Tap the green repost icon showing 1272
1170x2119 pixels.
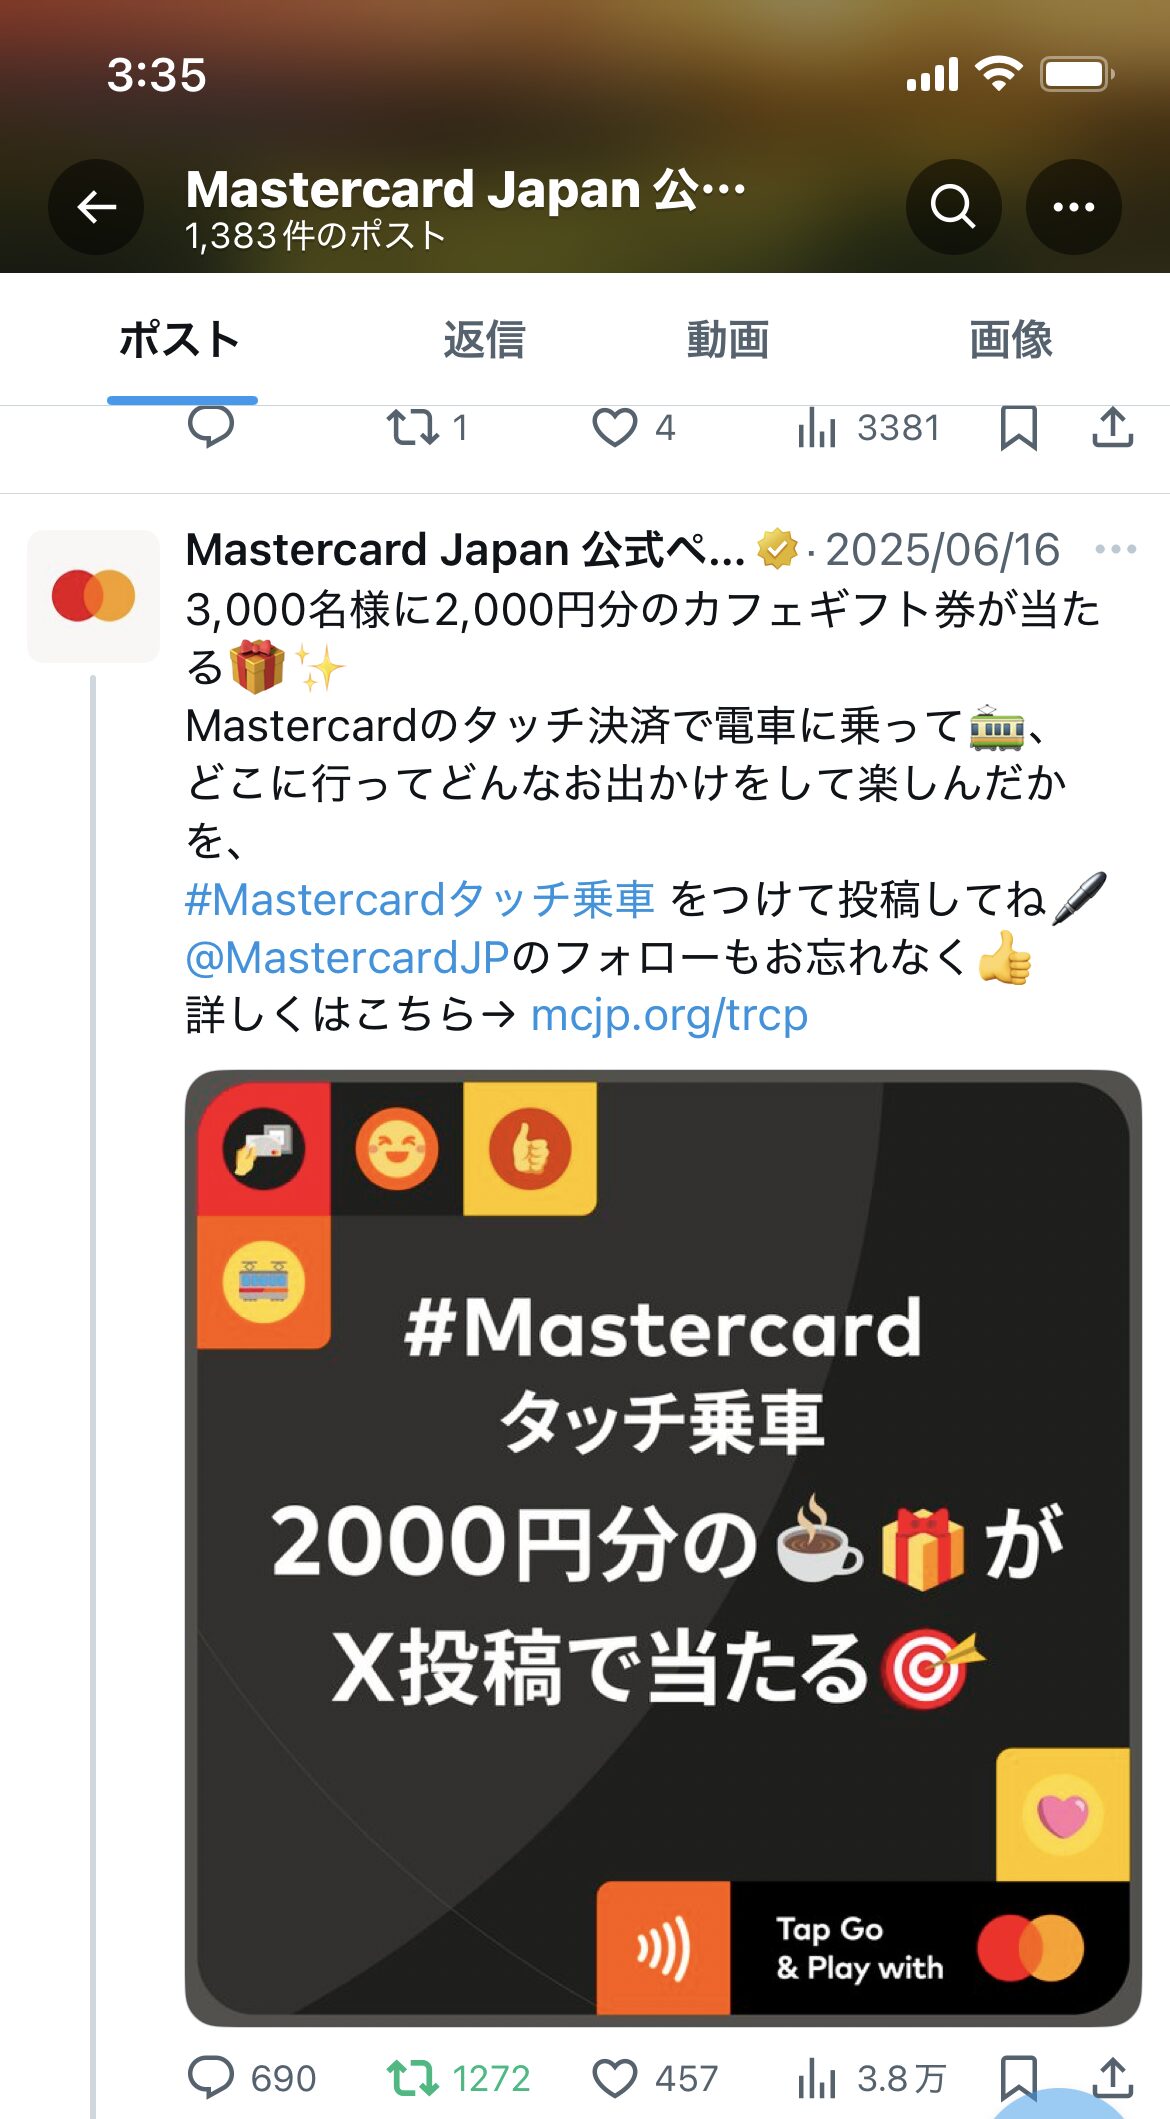point(413,2079)
